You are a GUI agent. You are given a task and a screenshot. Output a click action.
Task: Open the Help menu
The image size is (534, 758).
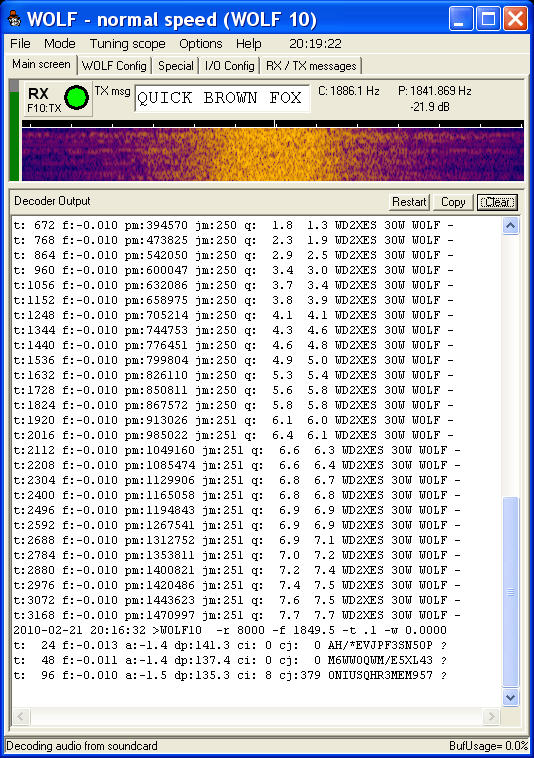248,44
